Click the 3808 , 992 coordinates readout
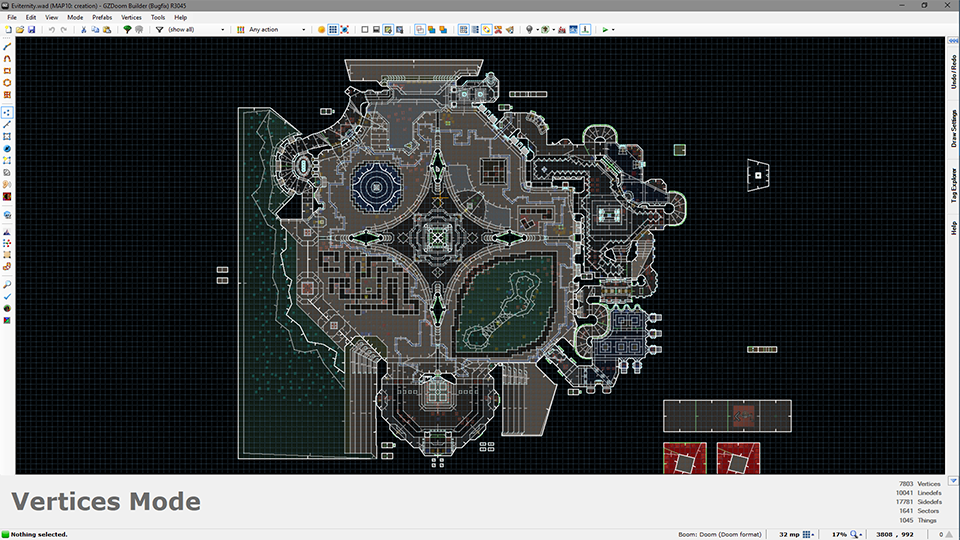 click(894, 534)
